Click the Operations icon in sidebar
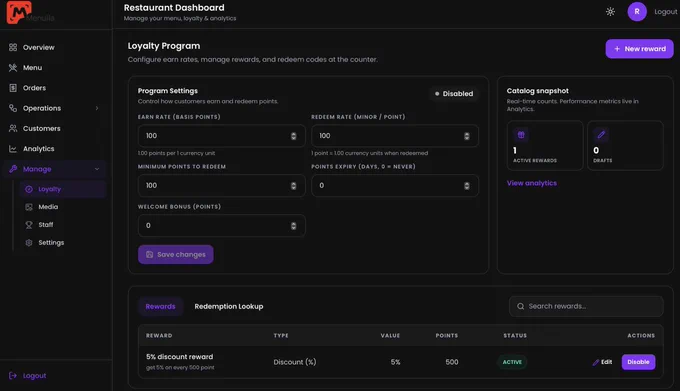The width and height of the screenshot is (680, 391). [13, 108]
